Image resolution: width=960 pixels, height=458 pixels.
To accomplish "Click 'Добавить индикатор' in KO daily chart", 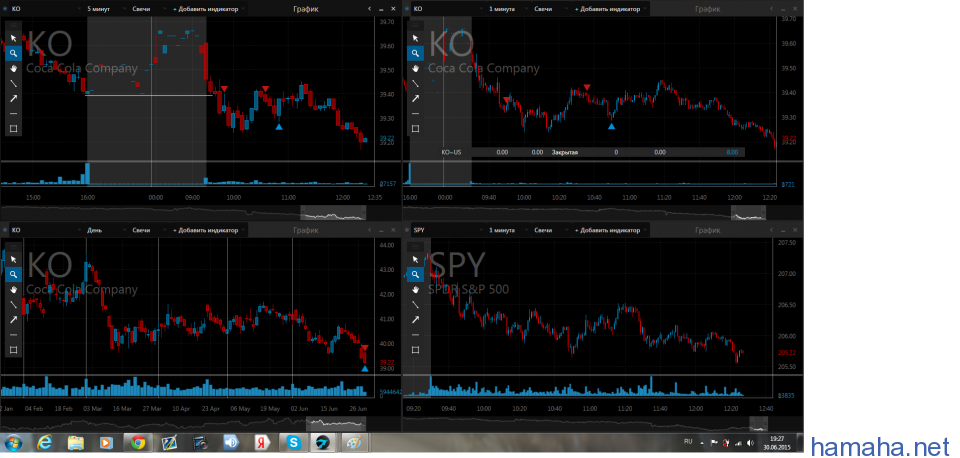I will tap(209, 230).
